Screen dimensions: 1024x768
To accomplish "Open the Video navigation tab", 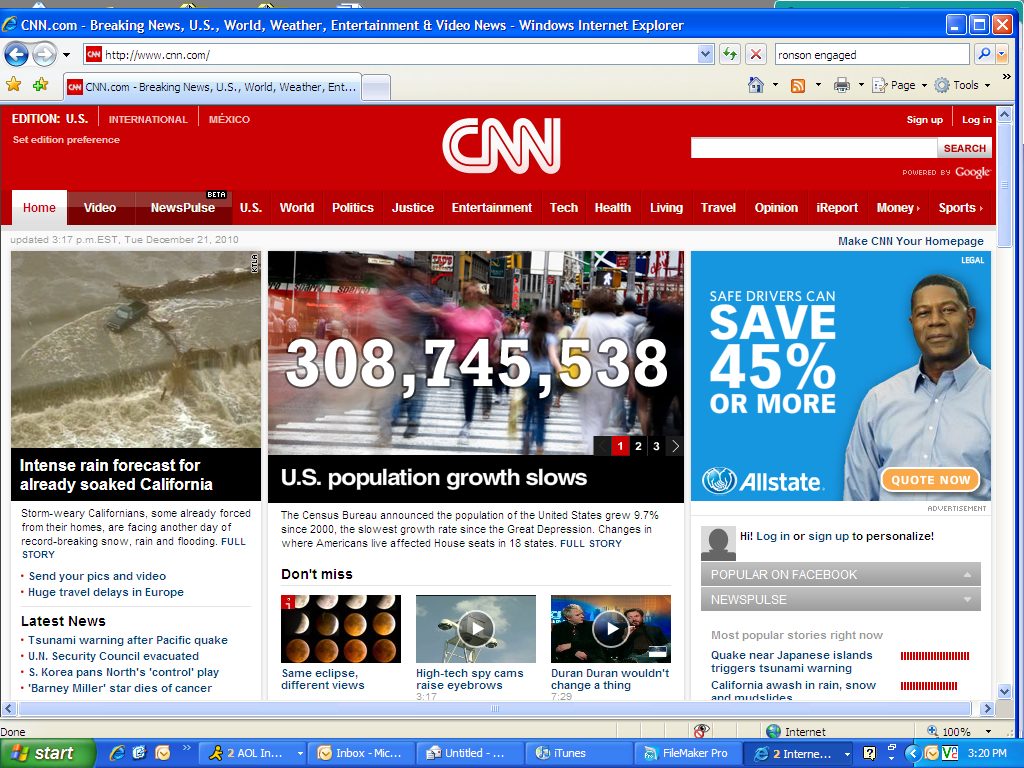I will click(100, 208).
